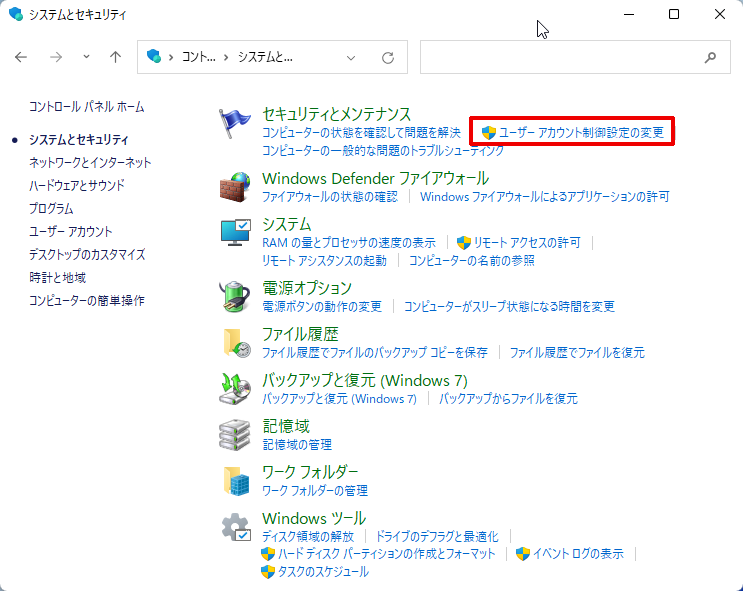The height and width of the screenshot is (591, 743).
Task: Click ドライブのデフラグと最適化
Action: click(x=437, y=536)
